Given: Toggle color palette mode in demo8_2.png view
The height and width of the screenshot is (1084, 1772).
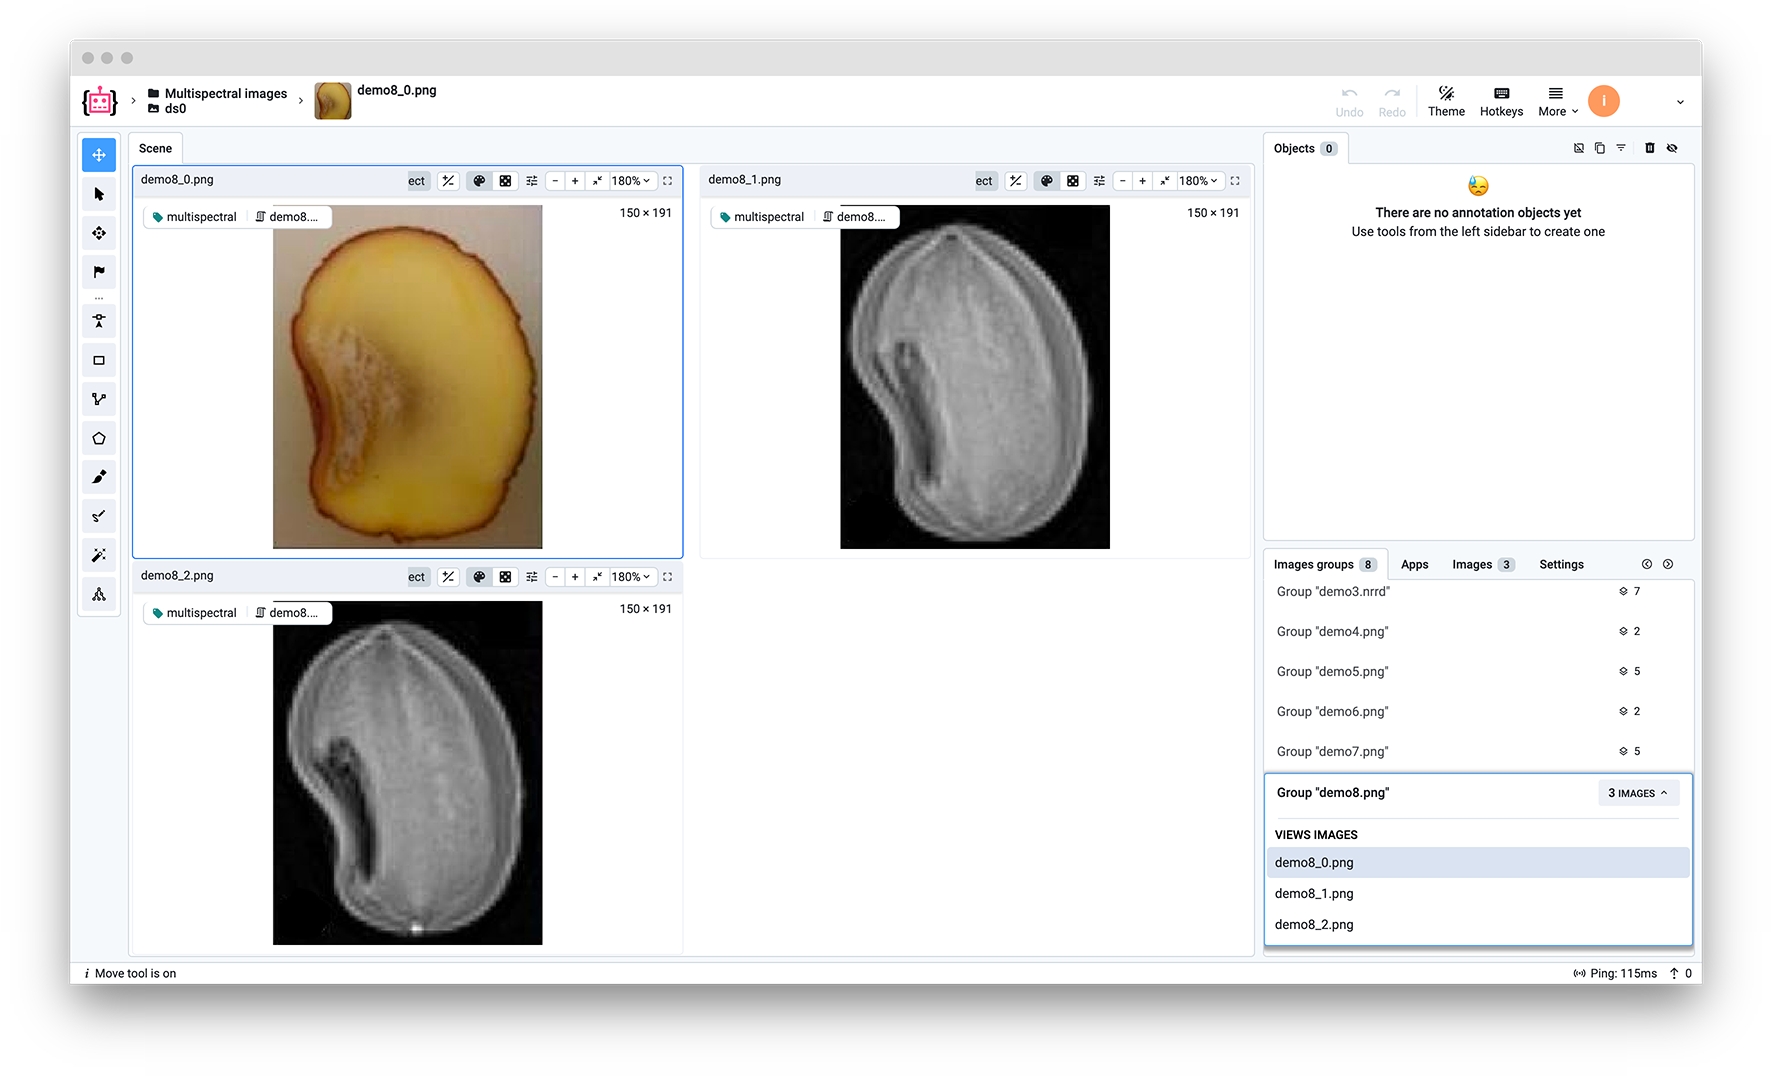Looking at the screenshot, I should click(479, 577).
